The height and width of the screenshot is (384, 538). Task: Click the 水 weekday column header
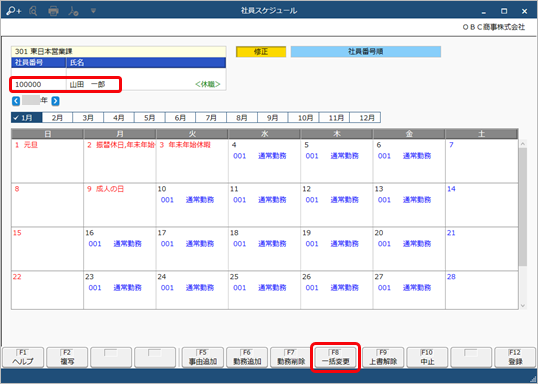[x=265, y=134]
